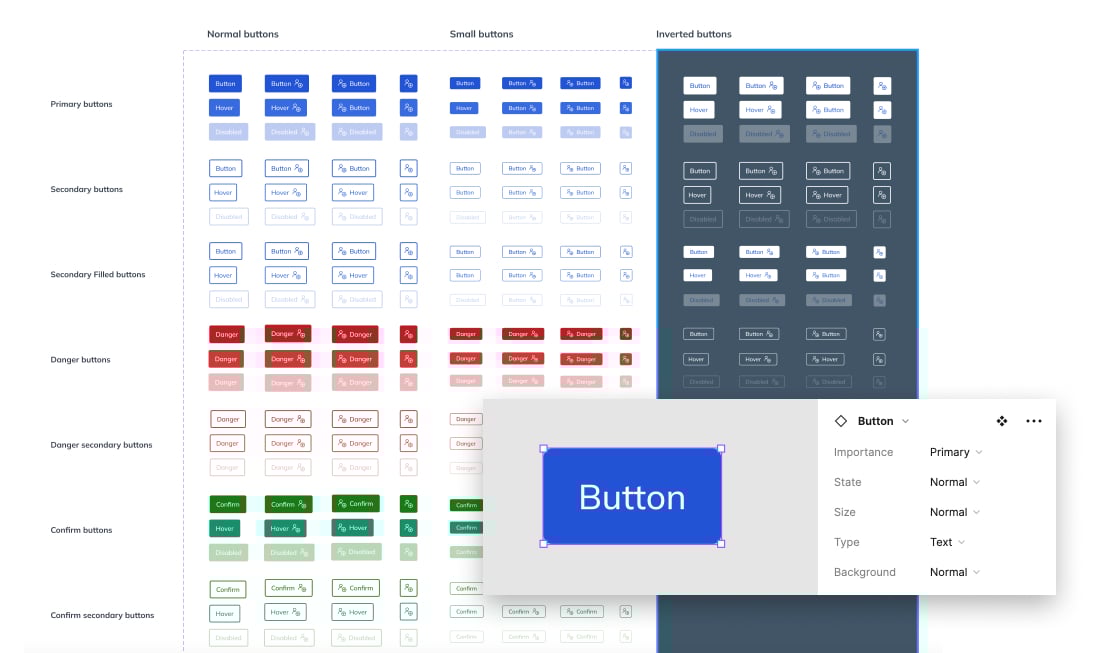Image resolution: width=1107 pixels, height=653 pixels.
Task: Click the Importance property label
Action: [x=863, y=452]
